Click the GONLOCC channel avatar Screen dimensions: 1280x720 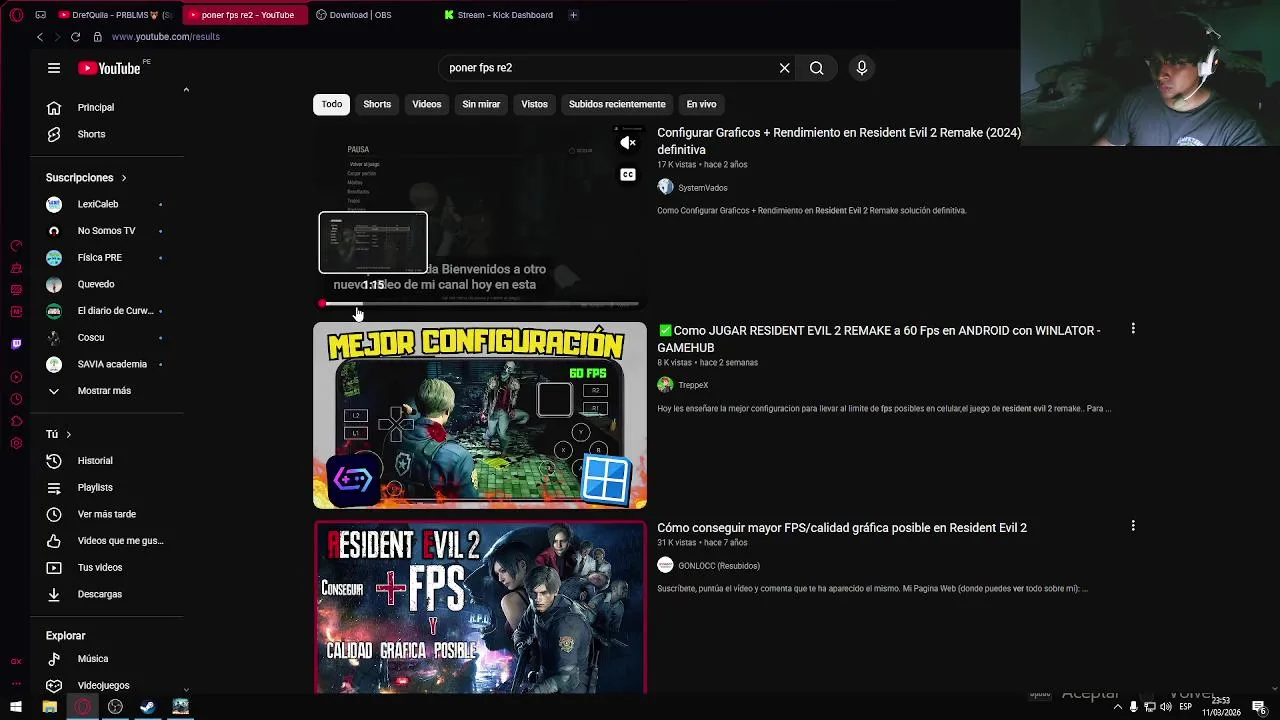coord(665,565)
